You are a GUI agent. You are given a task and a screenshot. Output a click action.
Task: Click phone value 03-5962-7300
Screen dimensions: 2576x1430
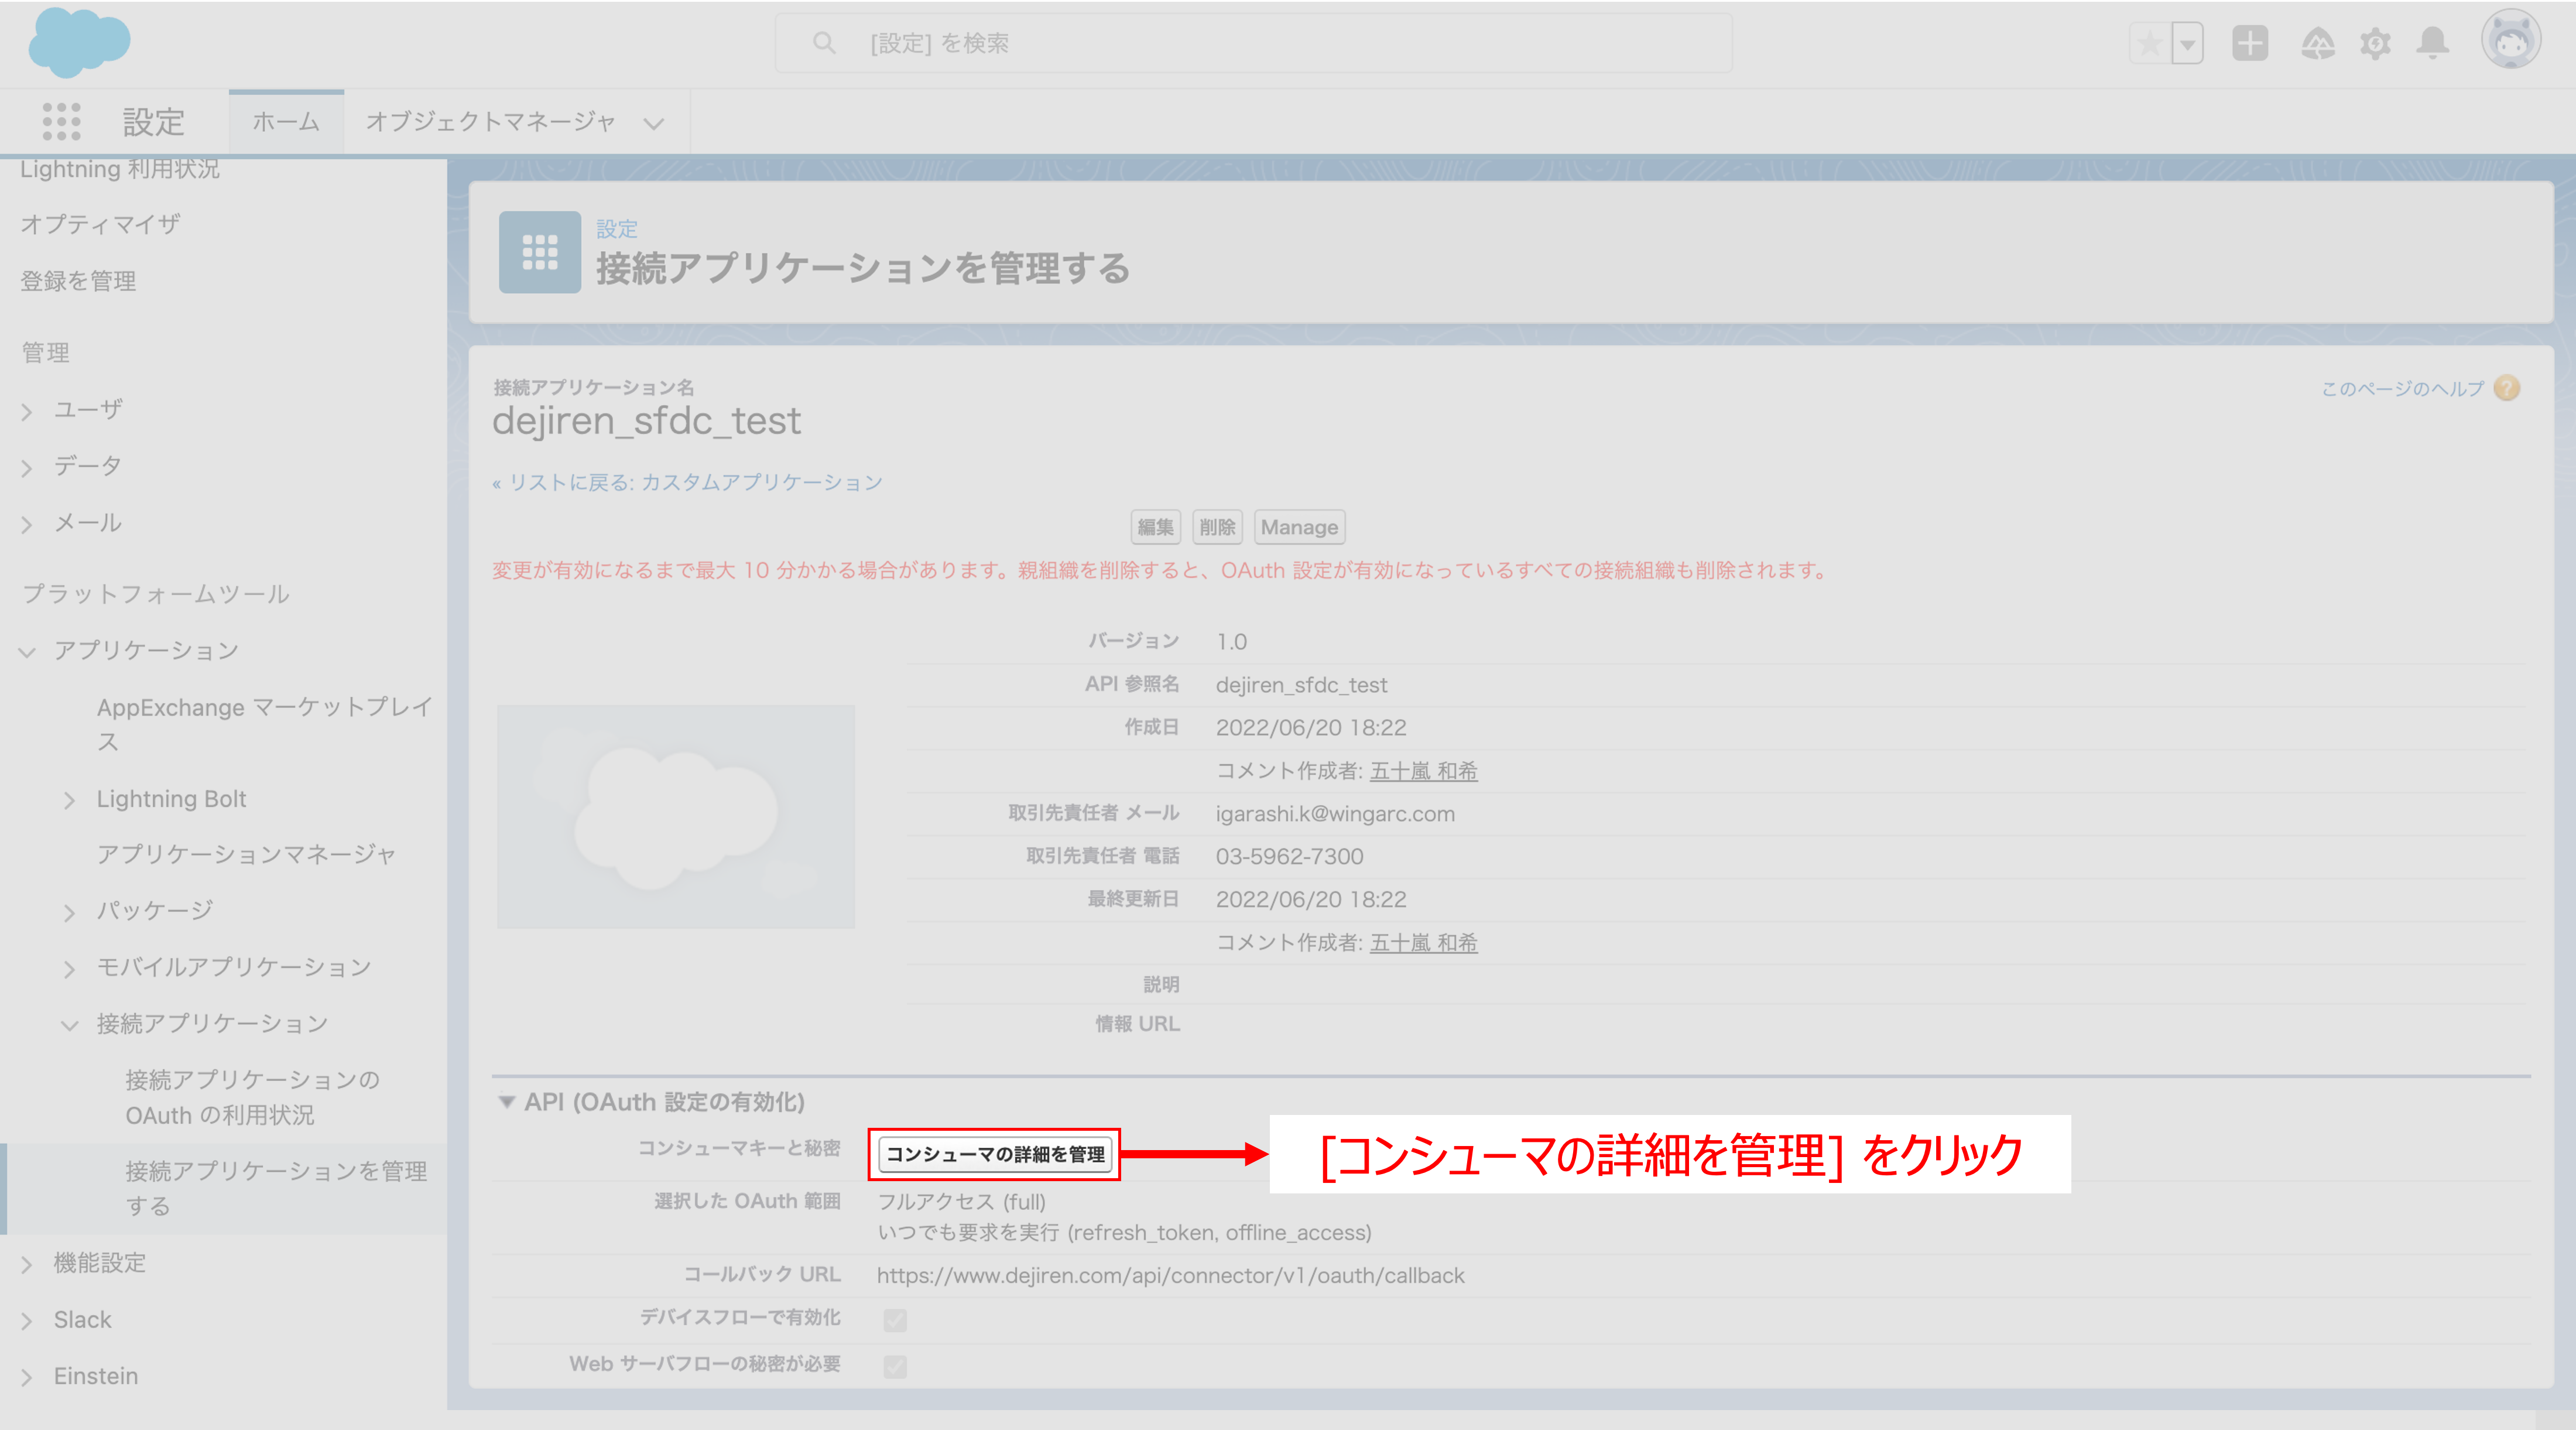(1289, 857)
